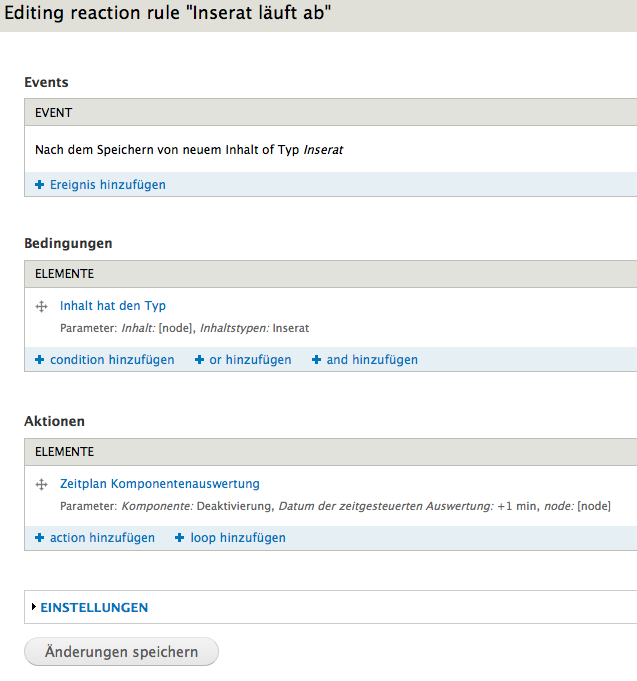
Task: Click the 'and hinzufügen' link text
Action: tap(372, 360)
